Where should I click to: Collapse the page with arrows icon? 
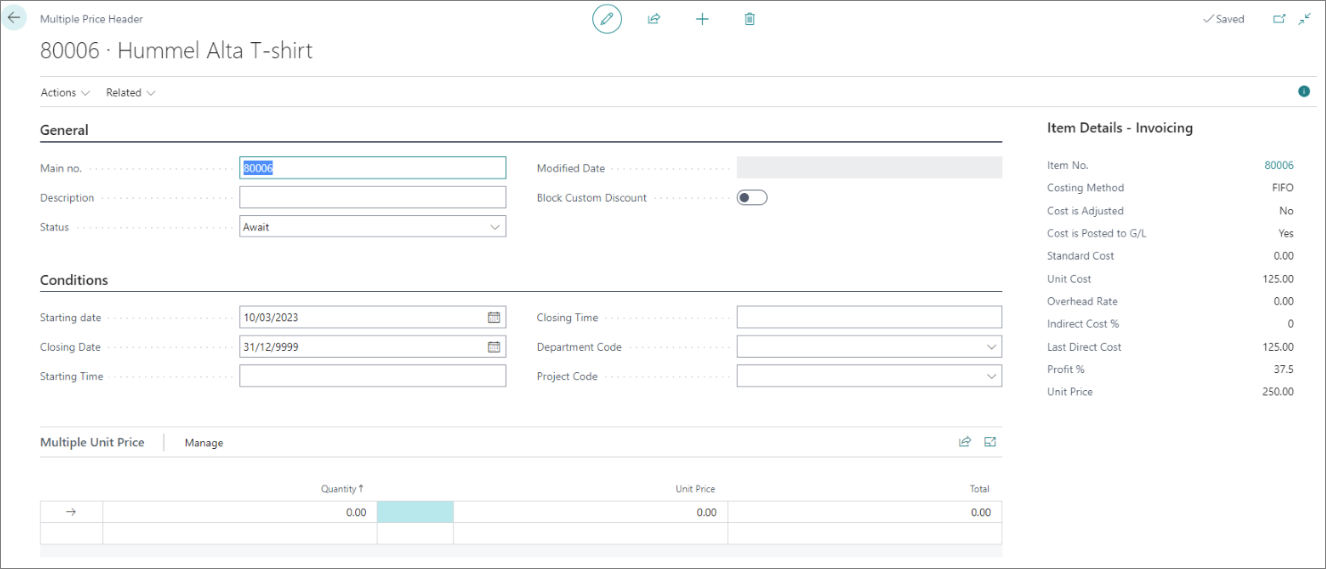click(x=1305, y=19)
